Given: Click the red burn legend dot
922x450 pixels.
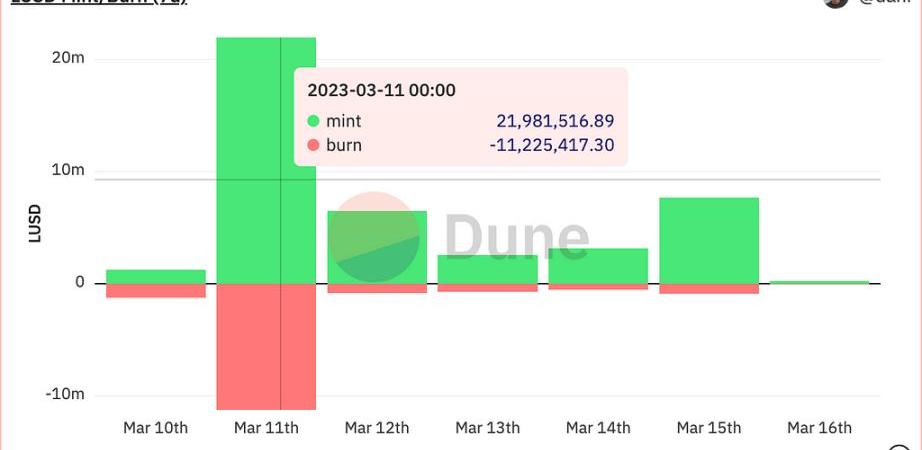Looking at the screenshot, I should 313,145.
